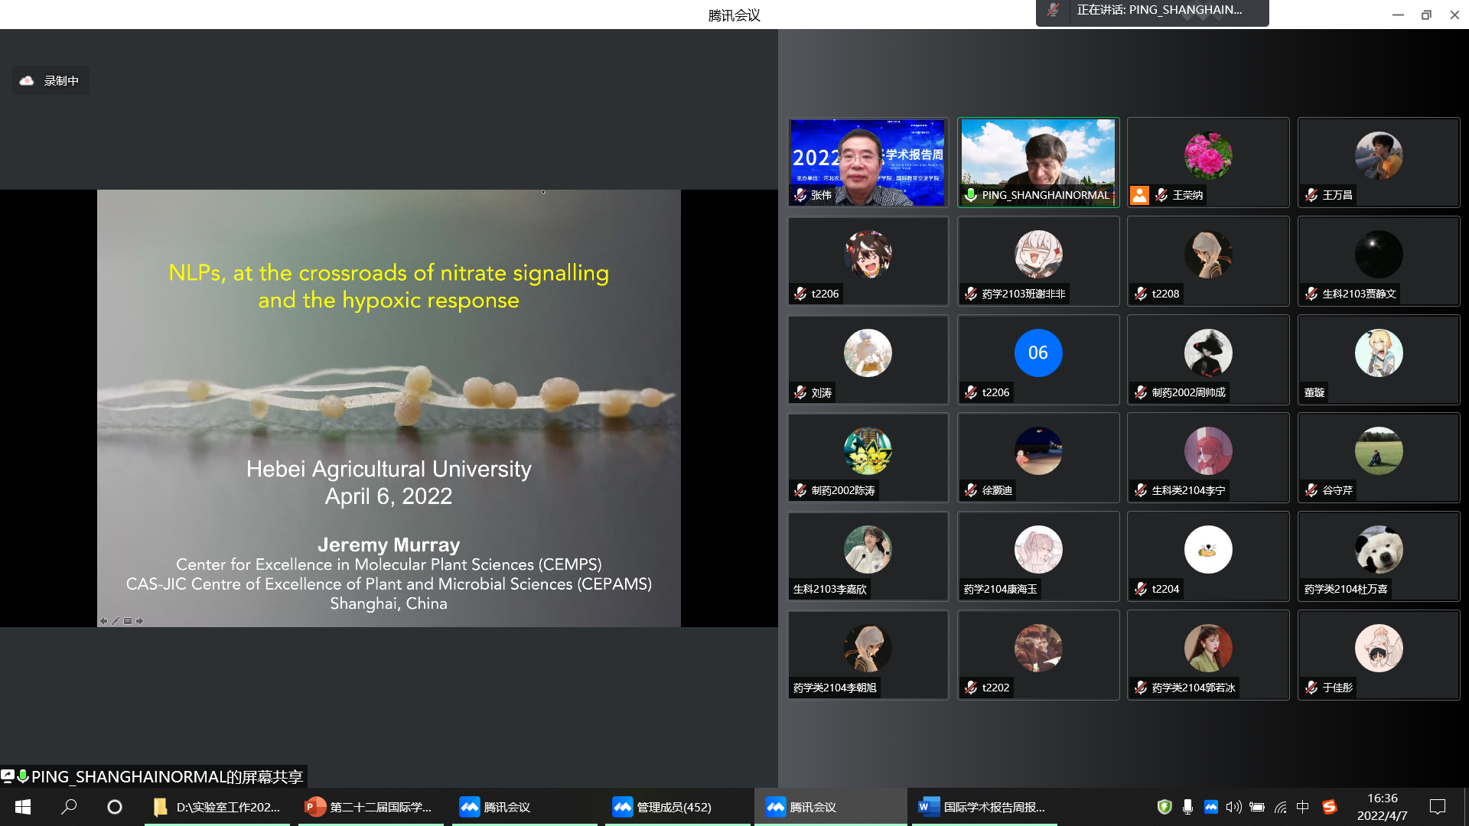Viewport: 1469px width, 826px height.
Task: Click Sogou input method tray icon
Action: click(1329, 807)
